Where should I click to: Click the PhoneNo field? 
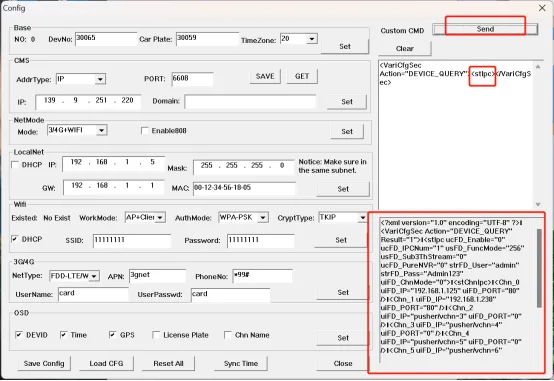263,276
